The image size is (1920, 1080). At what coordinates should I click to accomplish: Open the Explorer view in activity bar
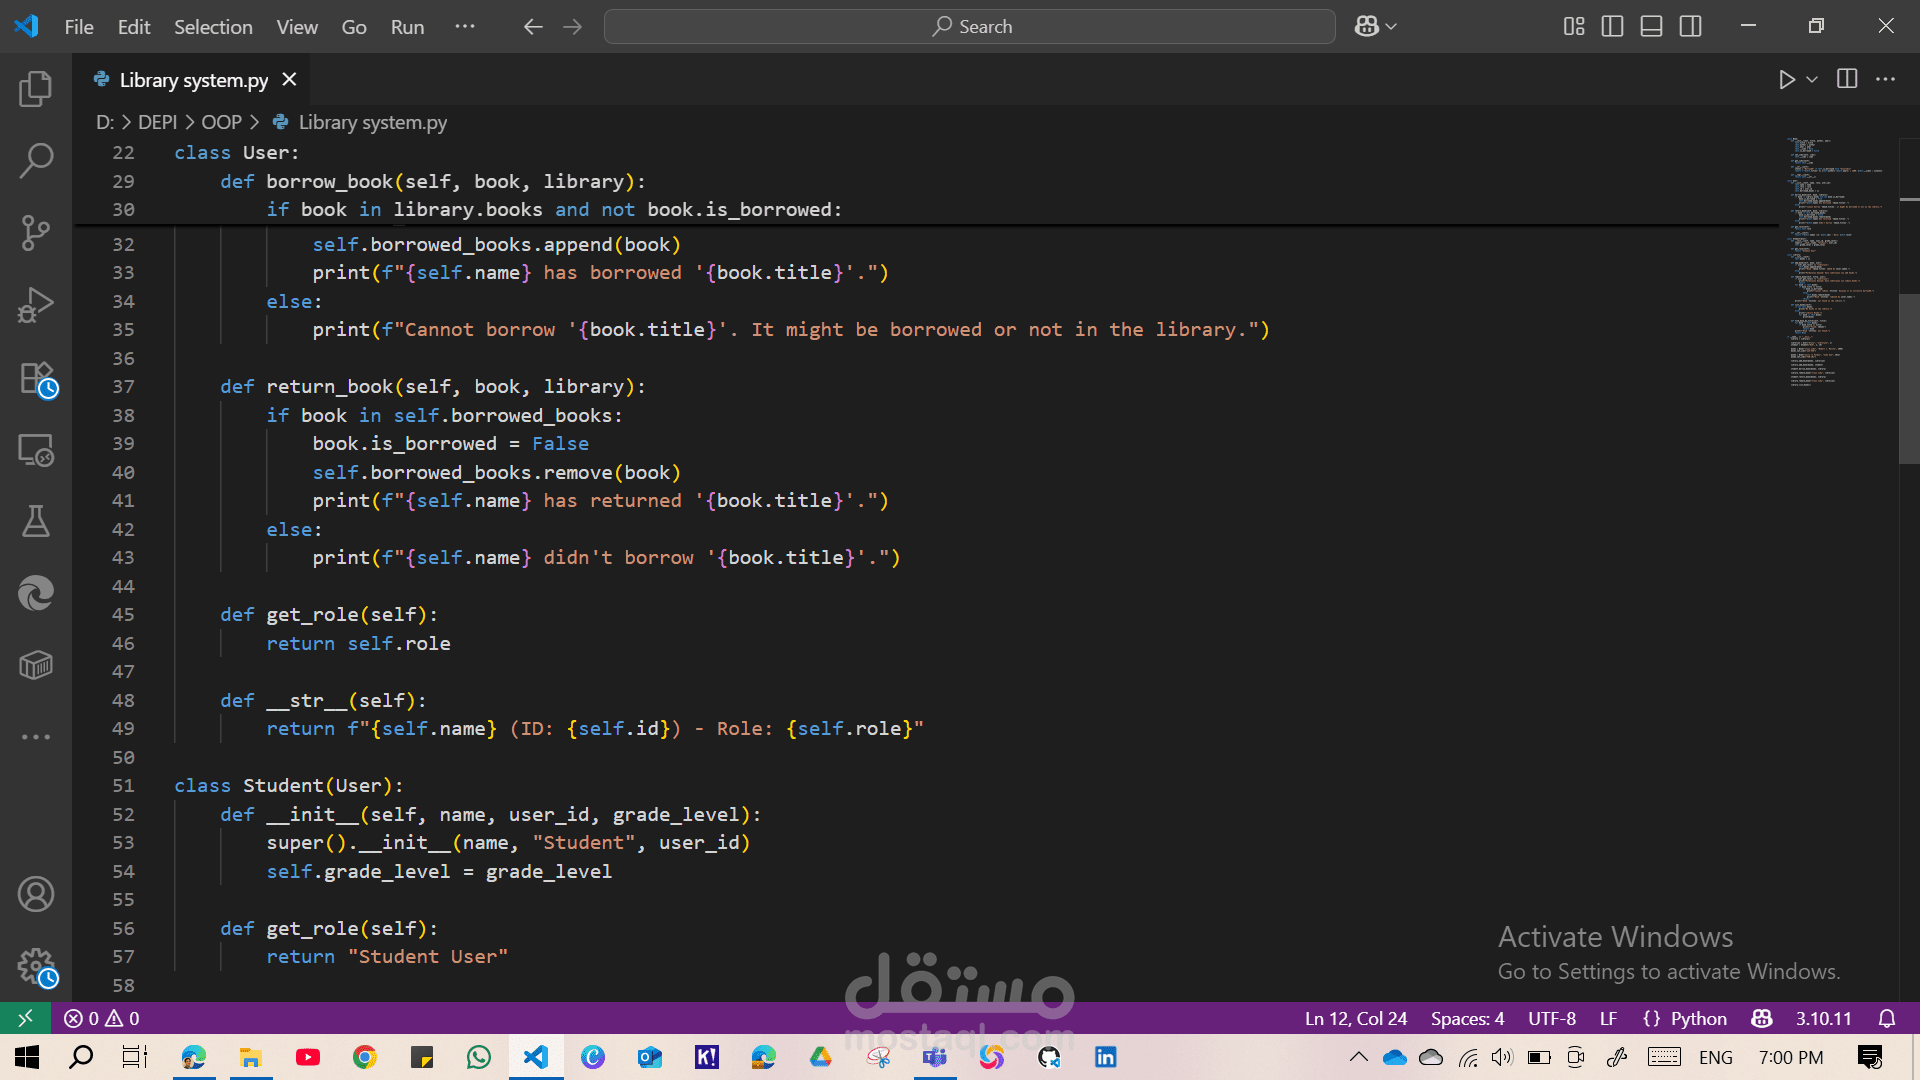(x=36, y=89)
